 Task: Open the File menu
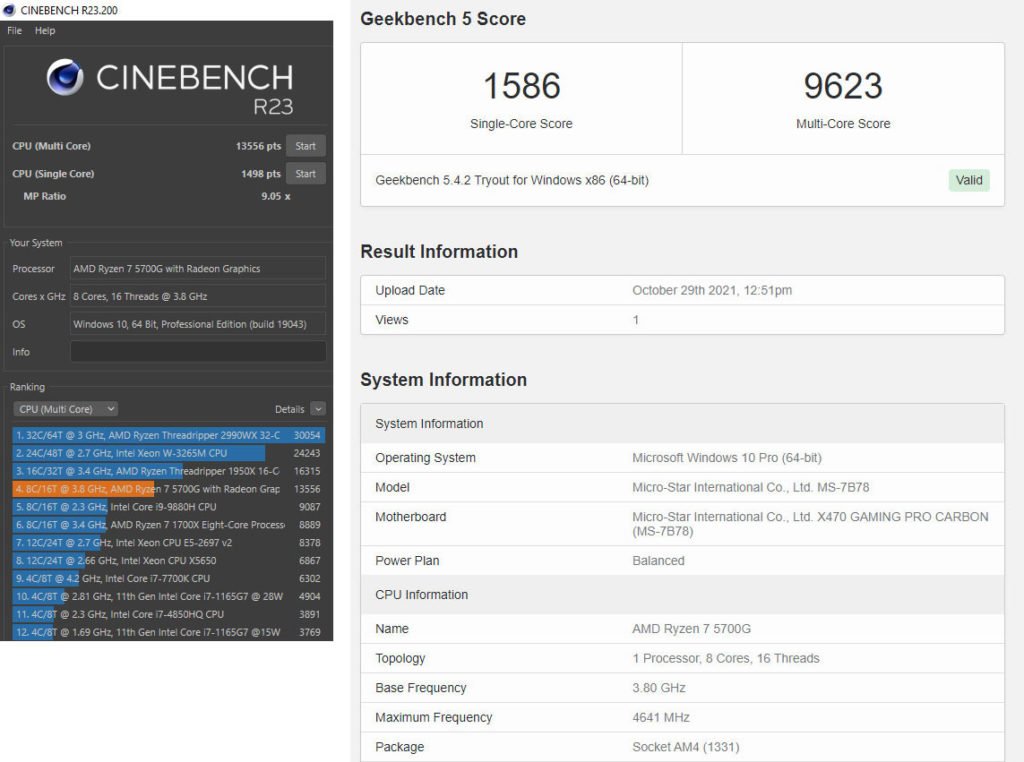pos(14,31)
